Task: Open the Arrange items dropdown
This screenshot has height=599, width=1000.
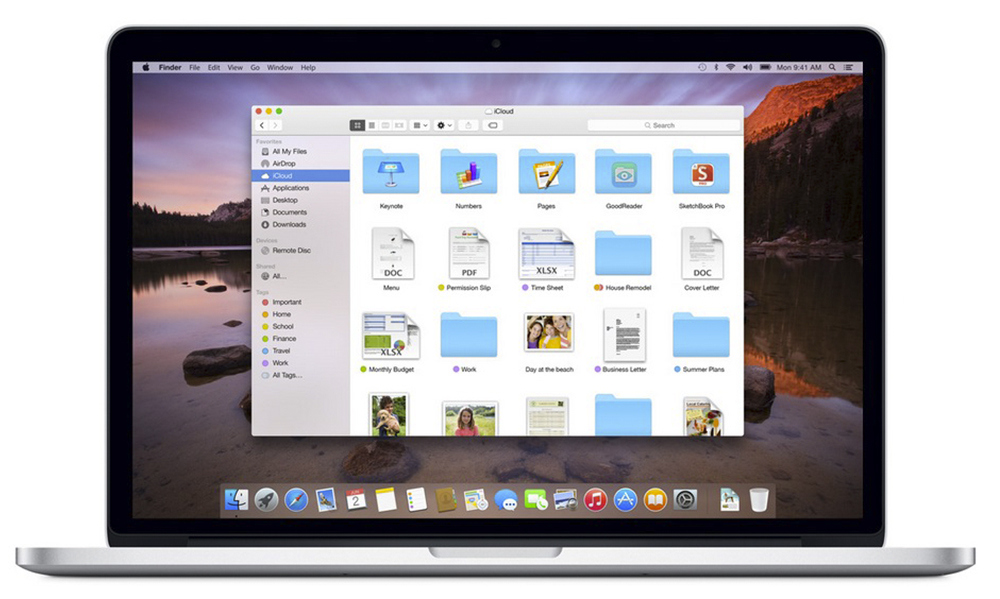Action: [420, 126]
